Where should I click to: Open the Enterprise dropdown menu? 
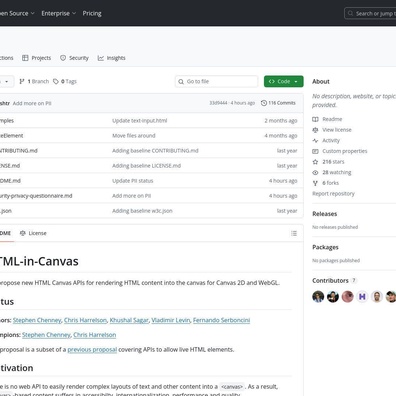tap(59, 13)
